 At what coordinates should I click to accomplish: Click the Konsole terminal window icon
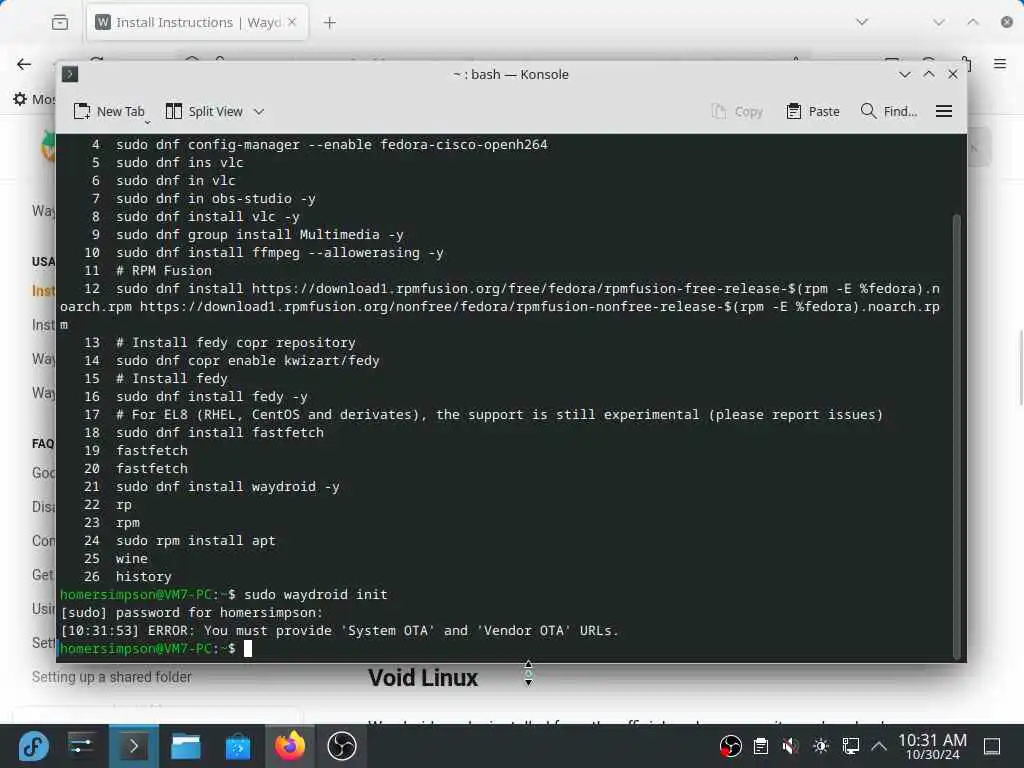click(70, 74)
